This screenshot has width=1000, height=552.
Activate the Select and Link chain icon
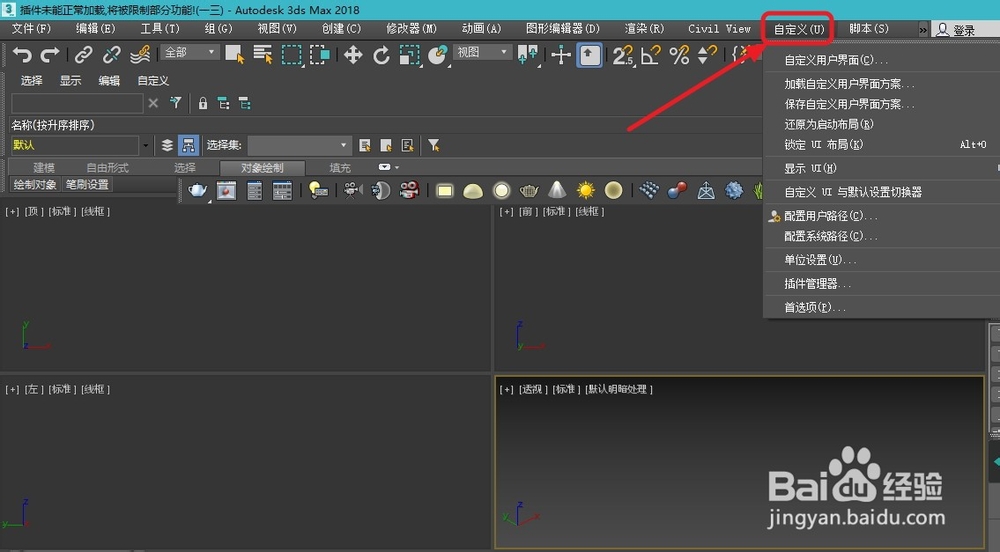click(84, 55)
